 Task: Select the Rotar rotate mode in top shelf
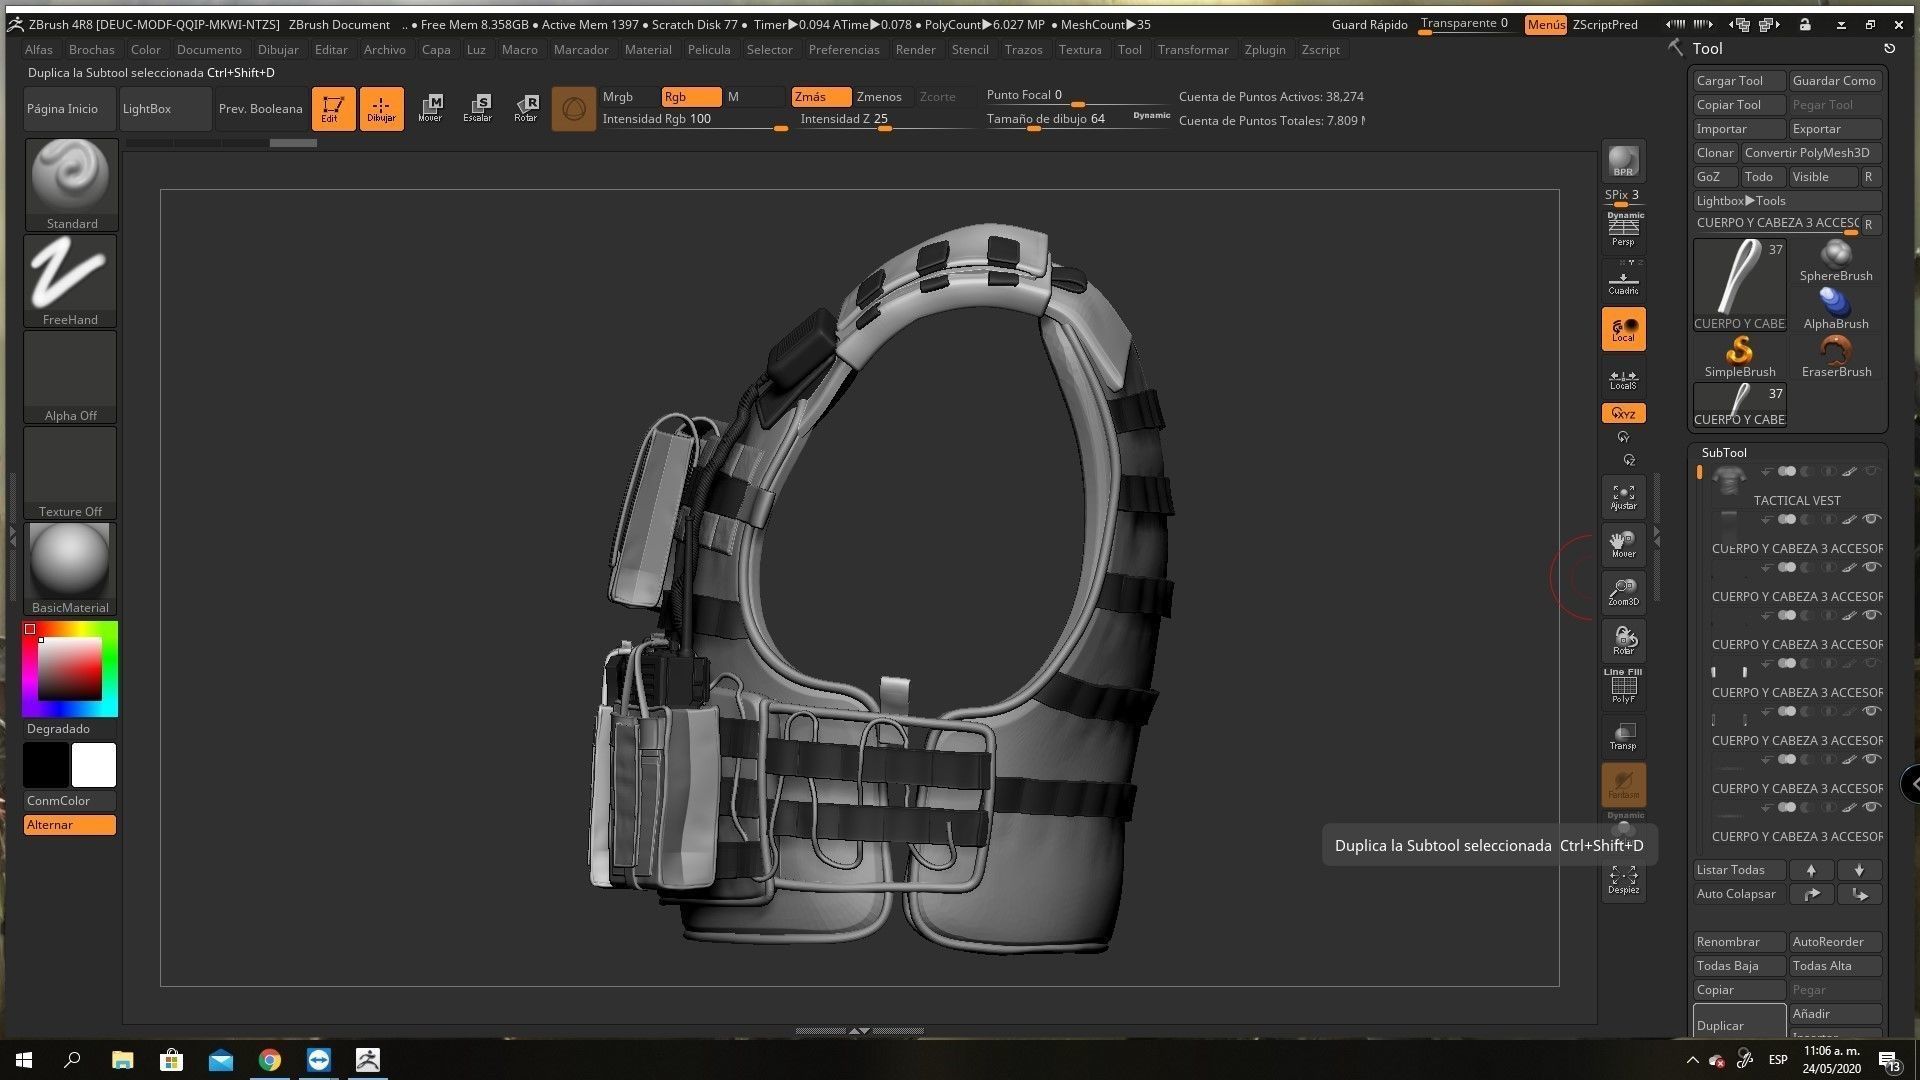pyautogui.click(x=526, y=108)
